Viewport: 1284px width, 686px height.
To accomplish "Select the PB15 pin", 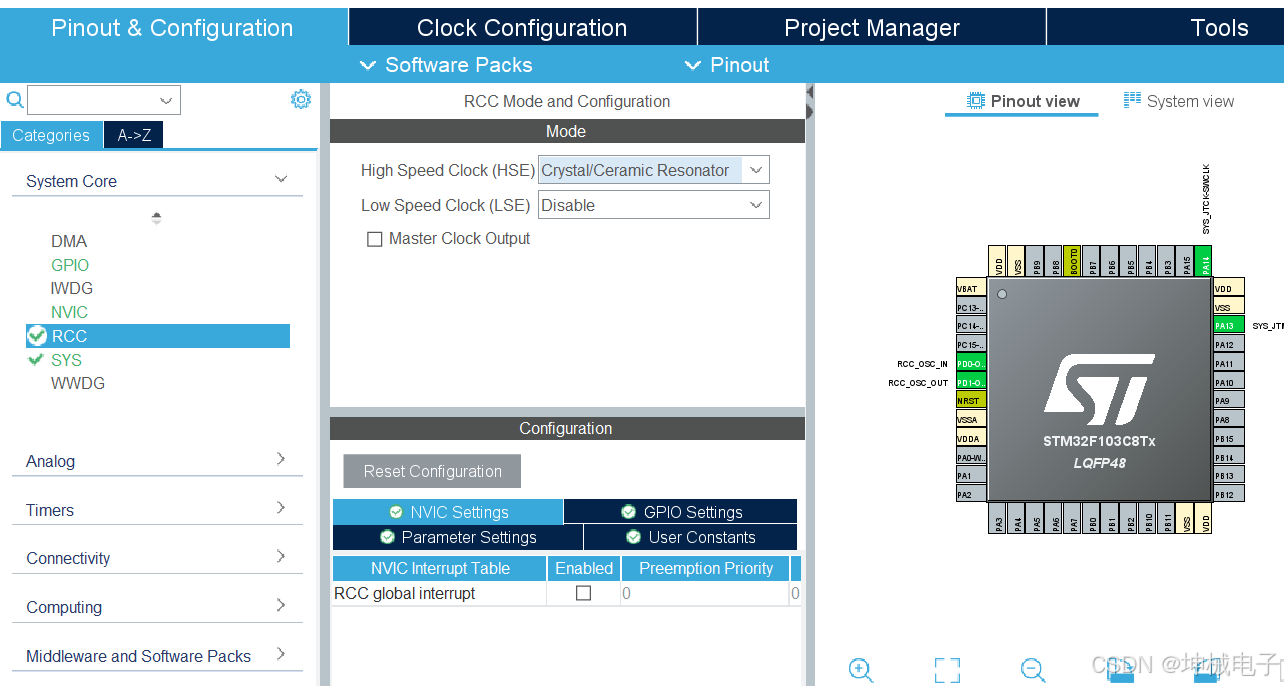I will coord(1229,438).
